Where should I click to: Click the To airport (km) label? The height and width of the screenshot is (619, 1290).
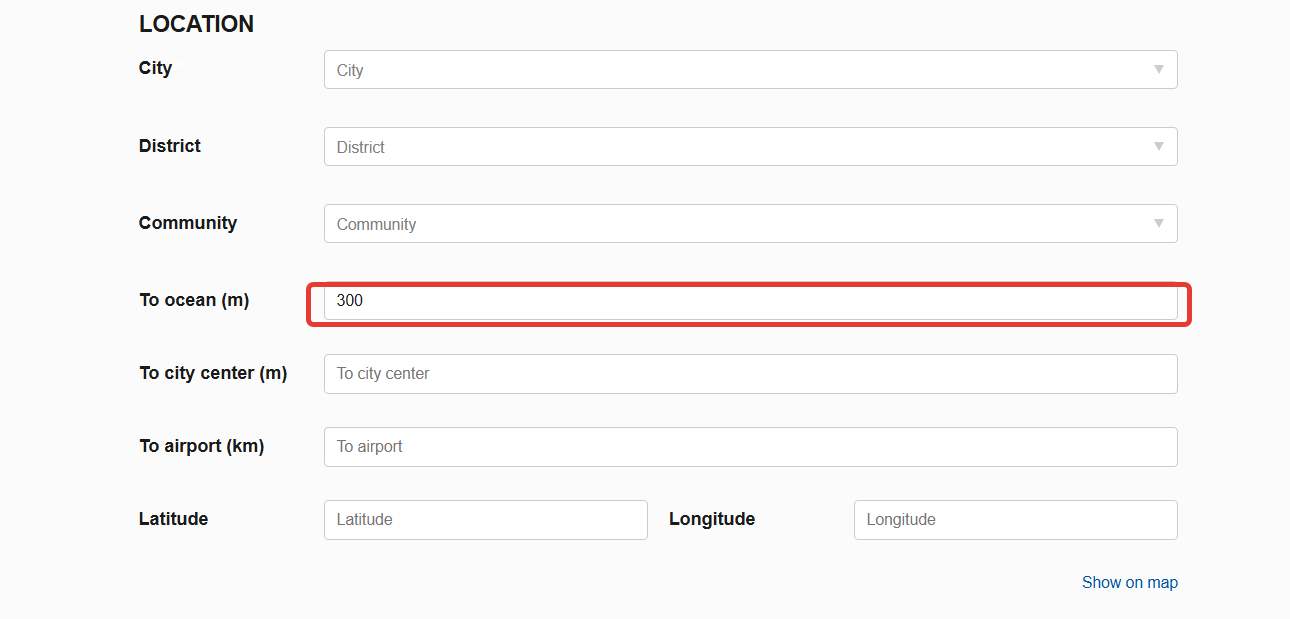point(201,446)
